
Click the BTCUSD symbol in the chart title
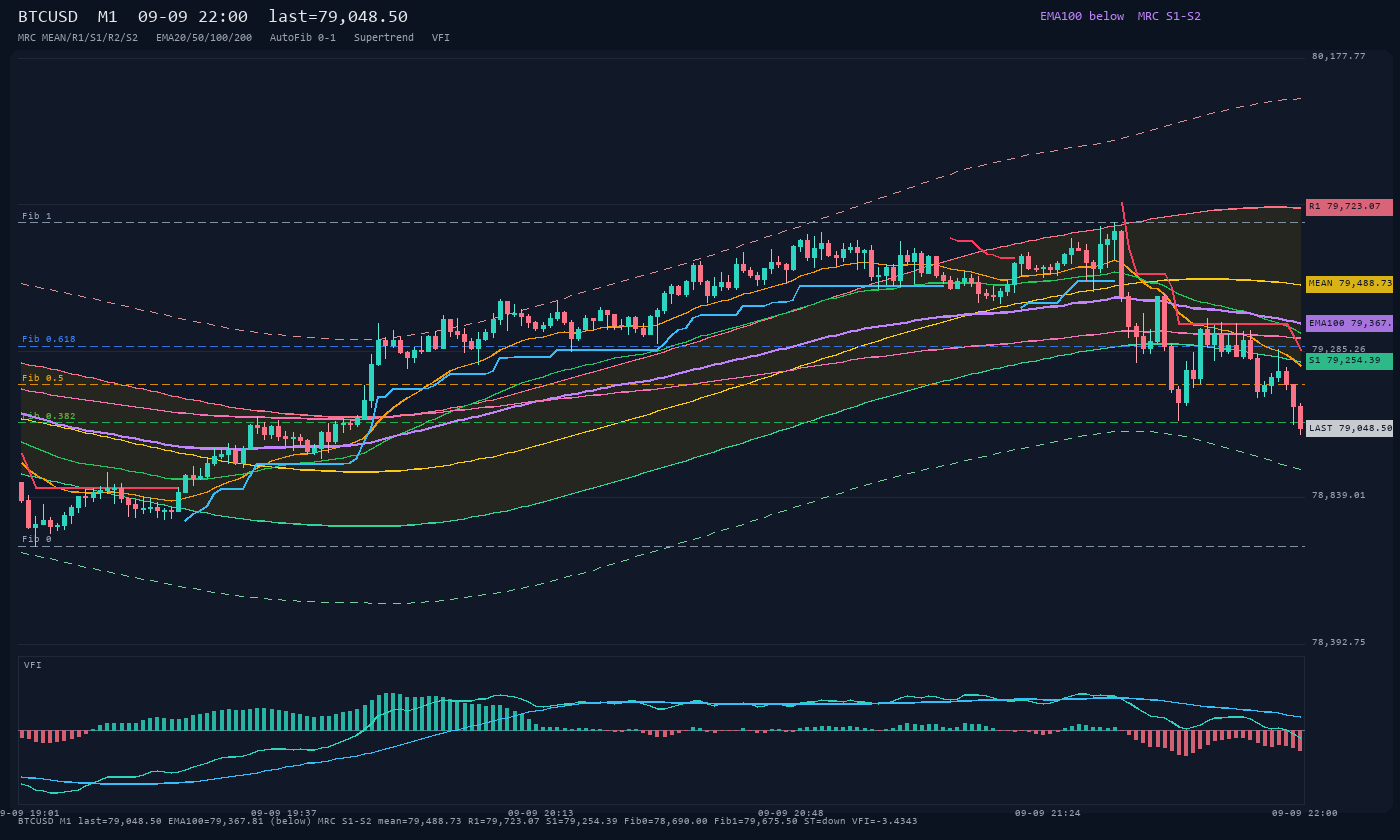[x=48, y=17]
